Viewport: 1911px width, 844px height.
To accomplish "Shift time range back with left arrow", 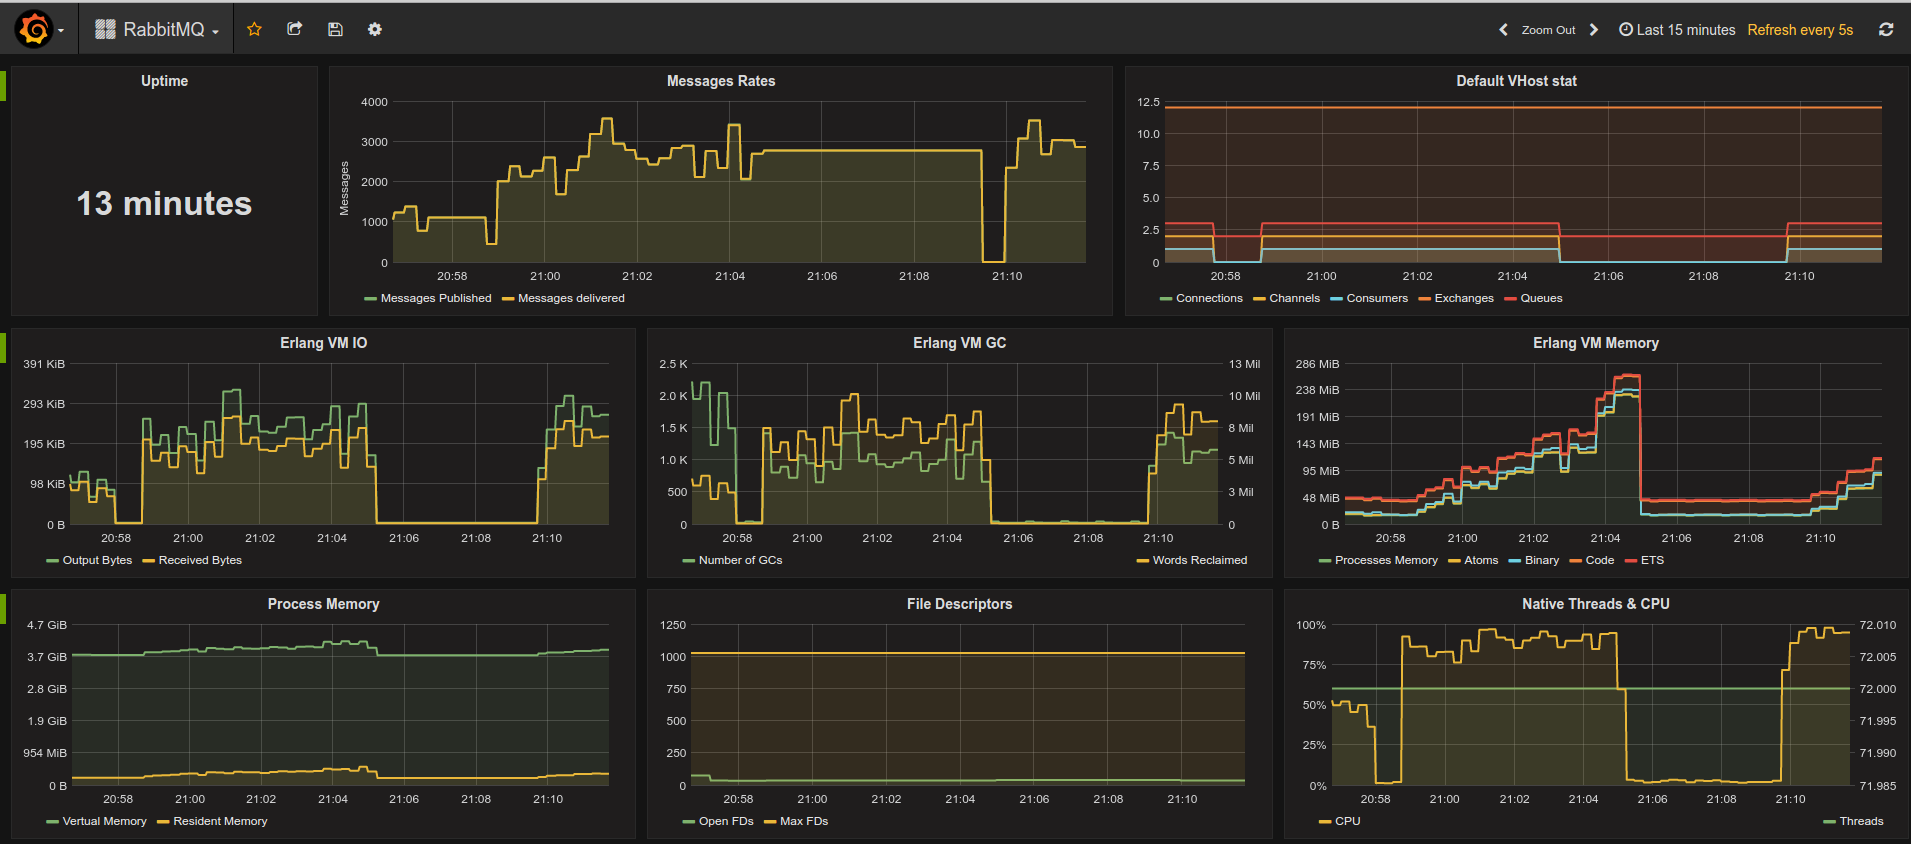I will coord(1503,30).
